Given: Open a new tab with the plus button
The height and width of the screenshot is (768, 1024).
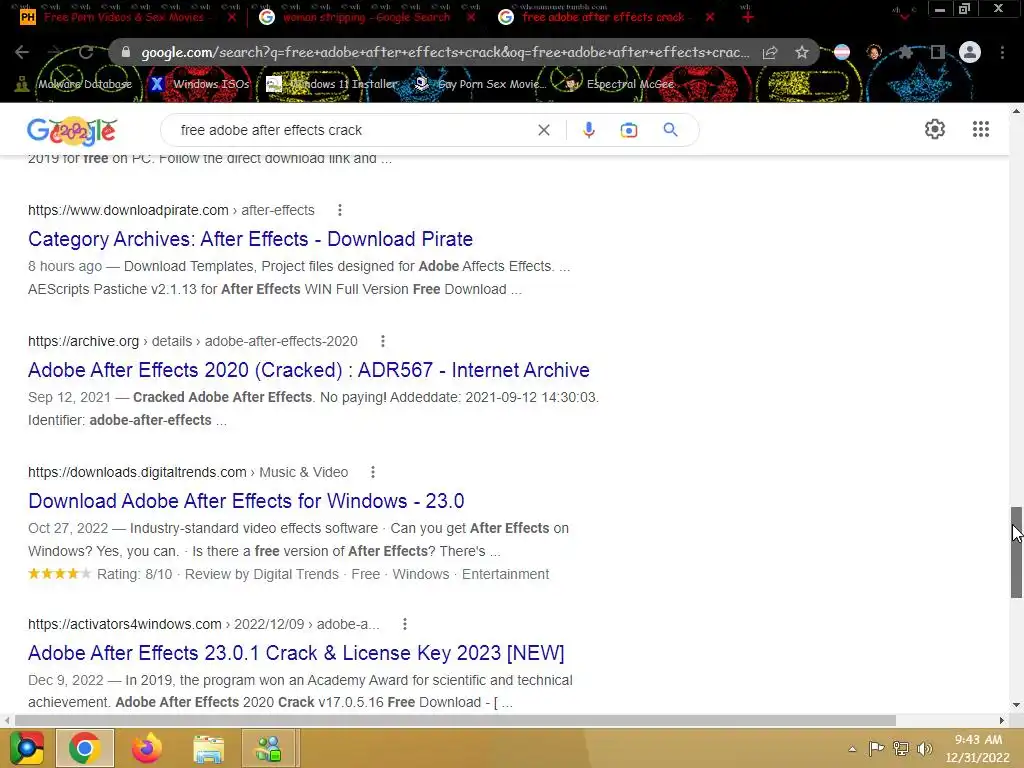Looking at the screenshot, I should (748, 17).
